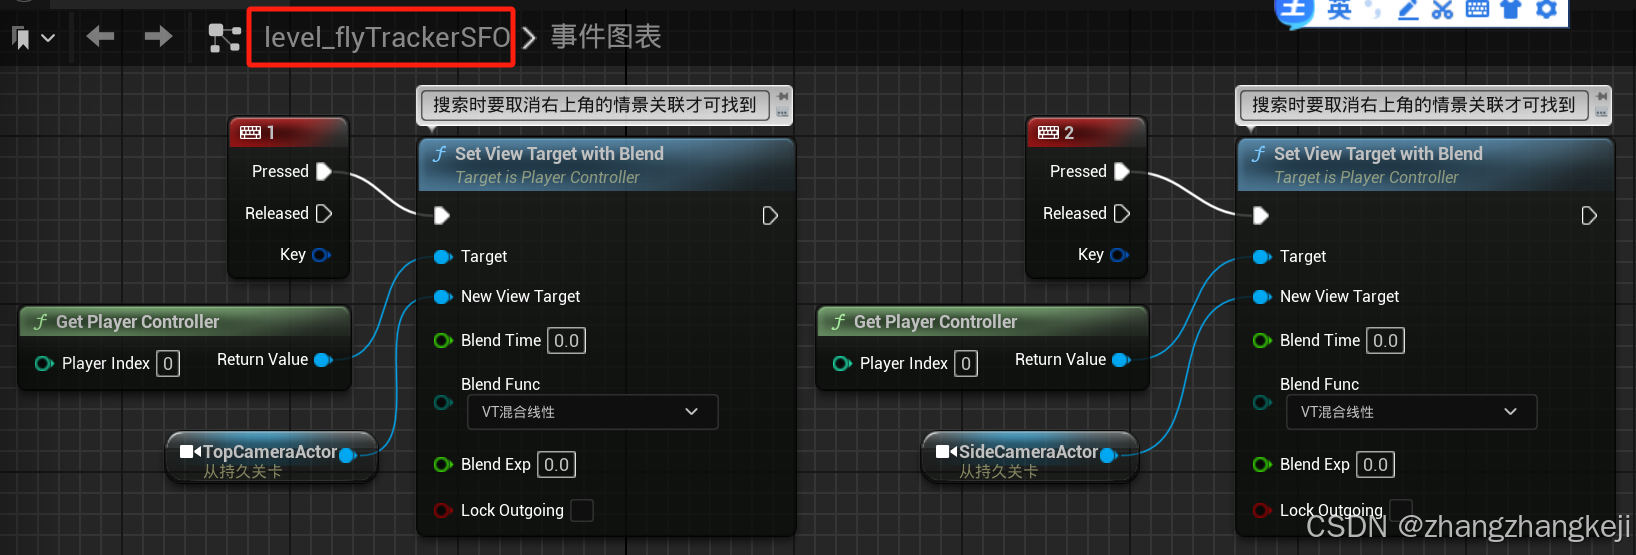Click the graph hierarchy icon before level_flyTrackerSFO
1636x555 pixels.
[224, 38]
